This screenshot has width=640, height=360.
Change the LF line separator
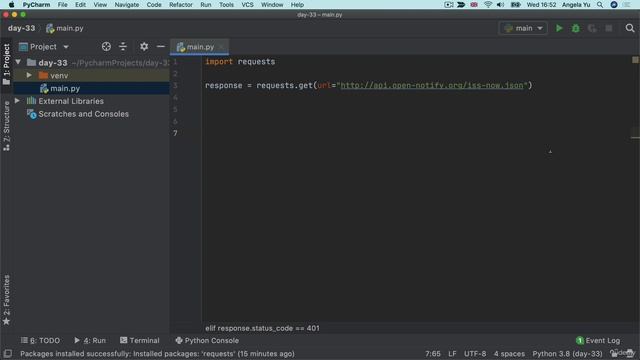(x=452, y=354)
